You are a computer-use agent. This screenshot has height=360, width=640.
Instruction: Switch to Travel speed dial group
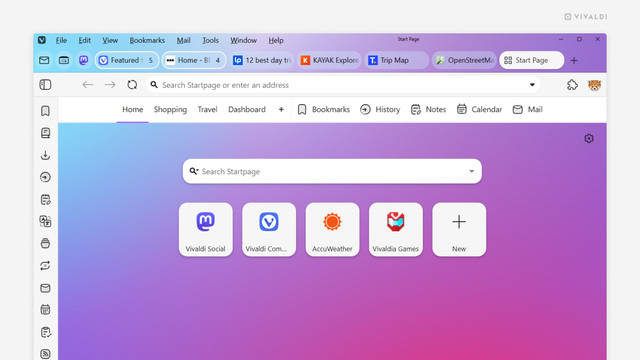(x=207, y=109)
